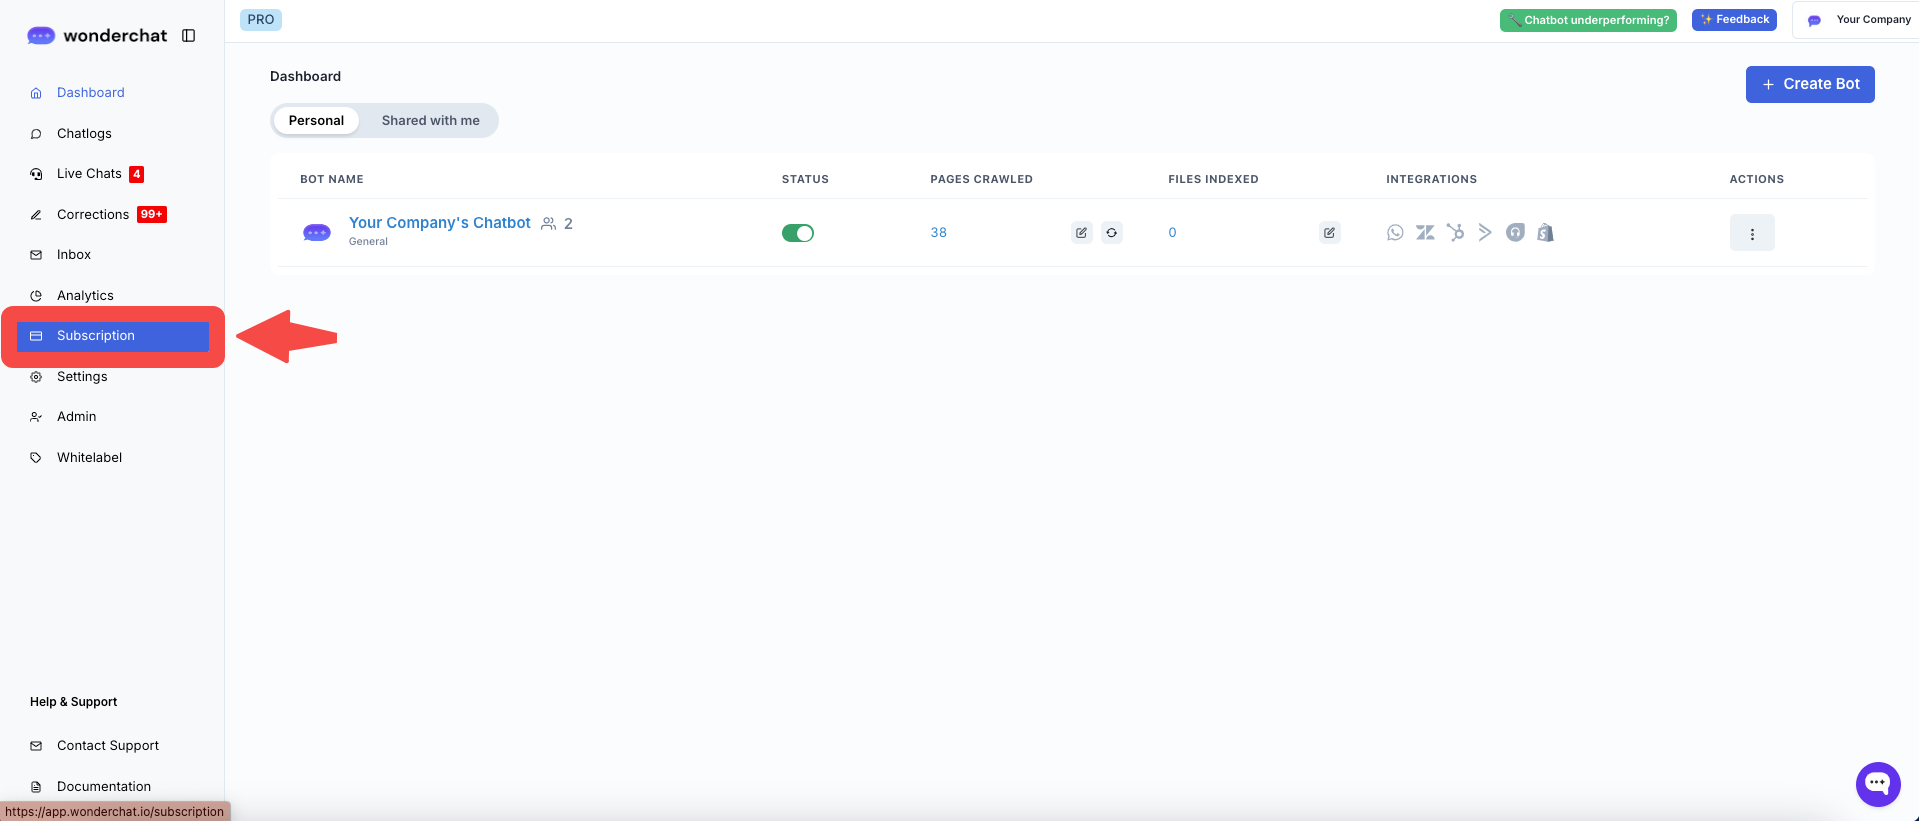Open Your Company's Chatbot link

click(x=439, y=223)
